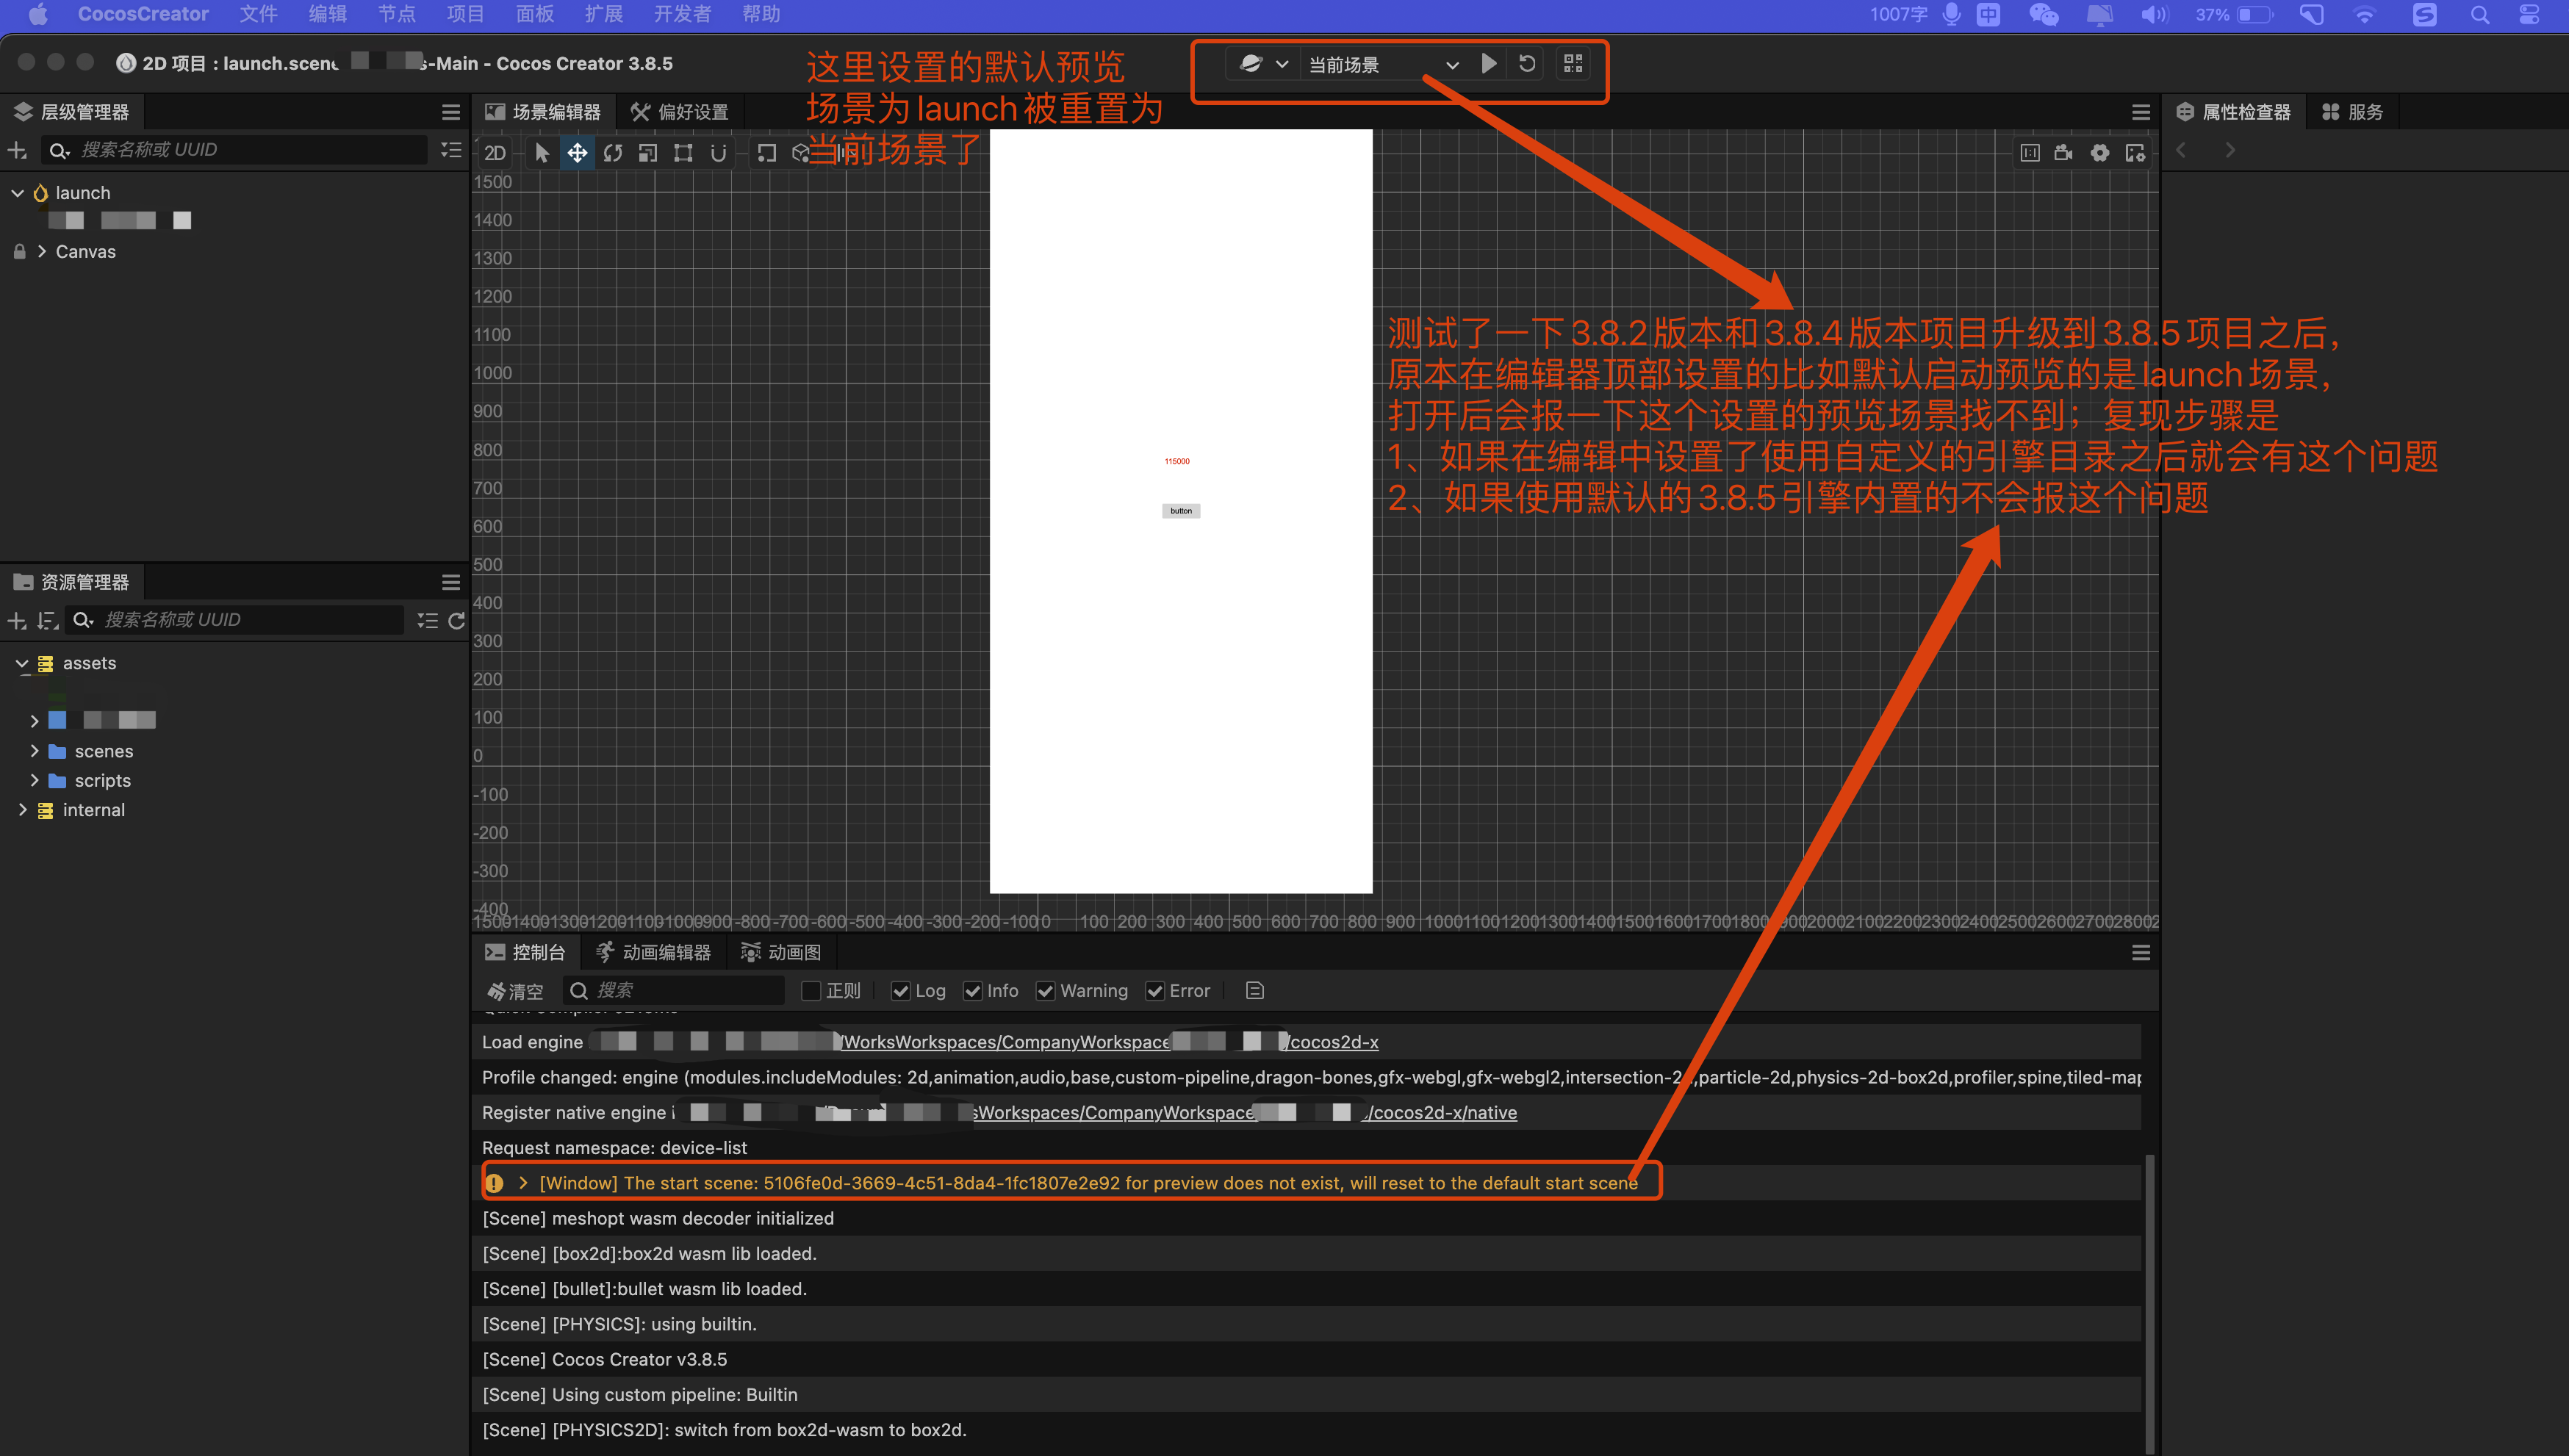The height and width of the screenshot is (1456, 2569).
Task: Click the play preview button
Action: [1488, 64]
